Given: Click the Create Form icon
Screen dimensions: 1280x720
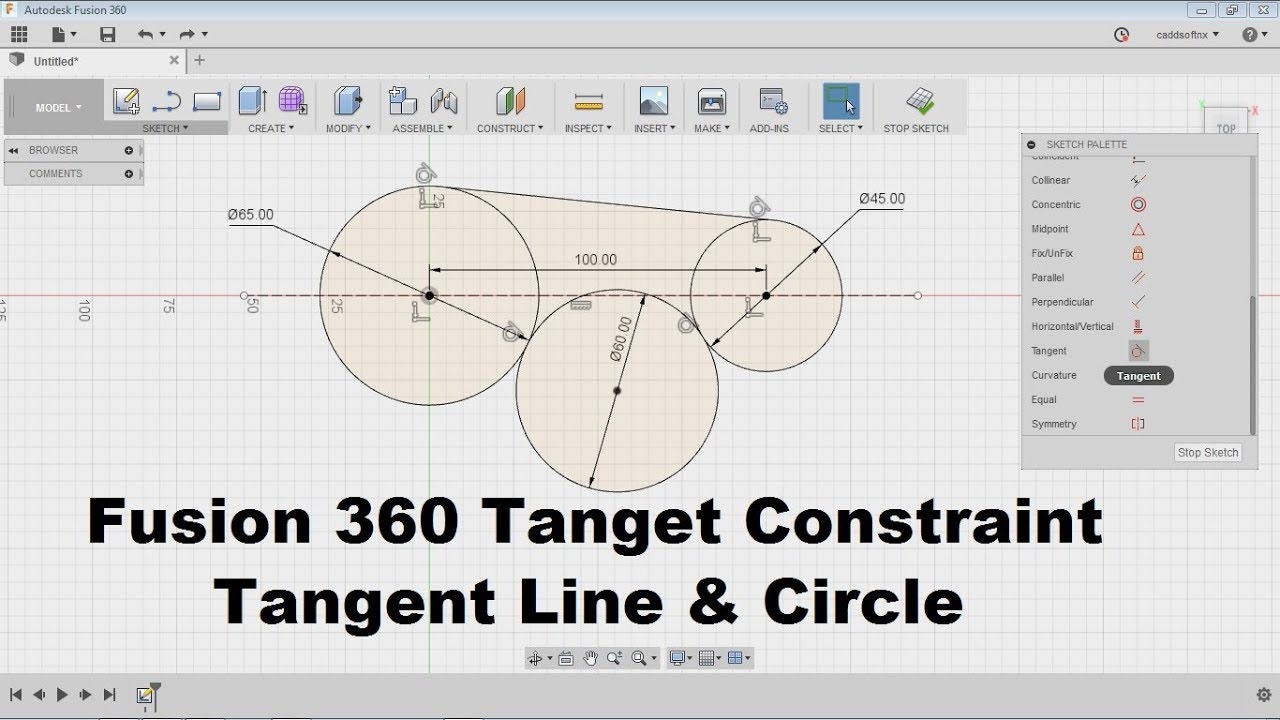Looking at the screenshot, I should 292,101.
